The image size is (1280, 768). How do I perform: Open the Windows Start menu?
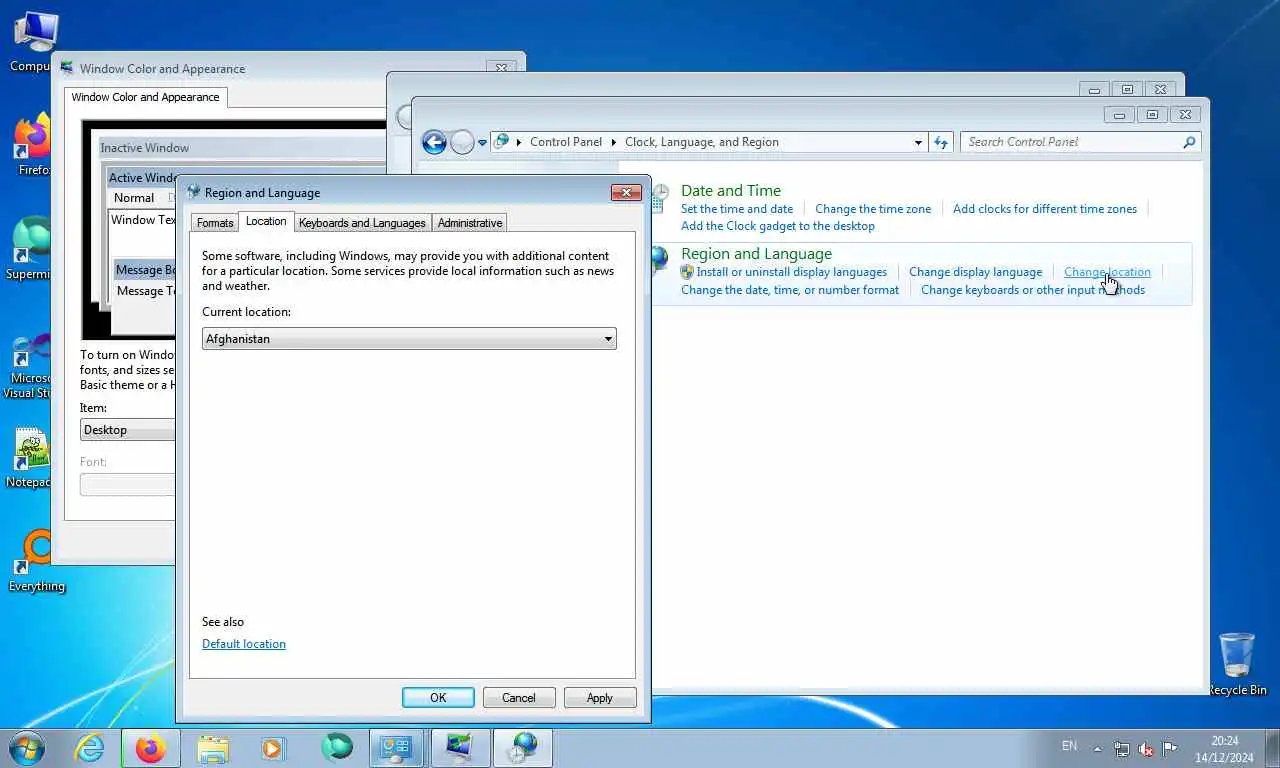pos(27,748)
